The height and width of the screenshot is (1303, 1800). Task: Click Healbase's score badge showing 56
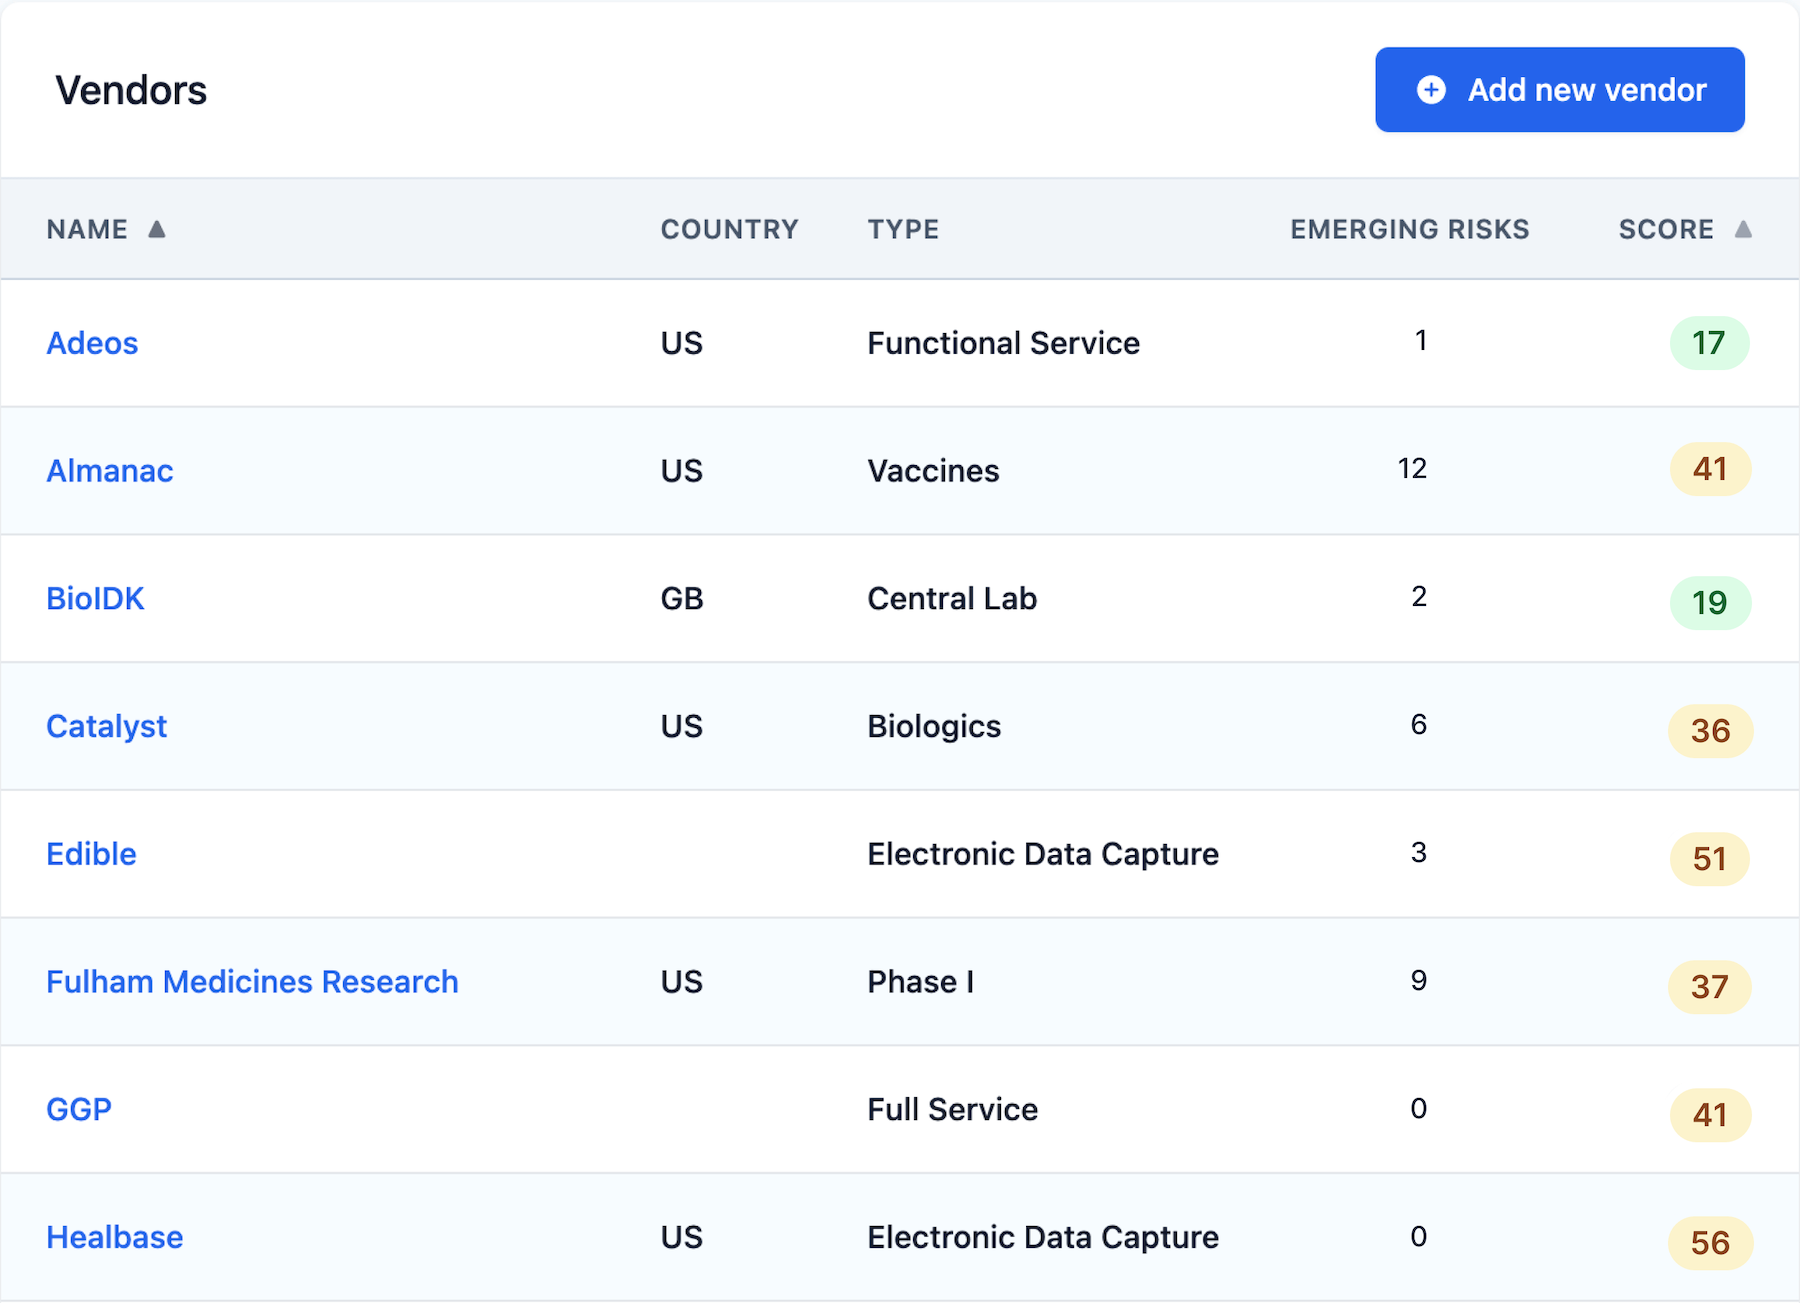click(x=1710, y=1242)
